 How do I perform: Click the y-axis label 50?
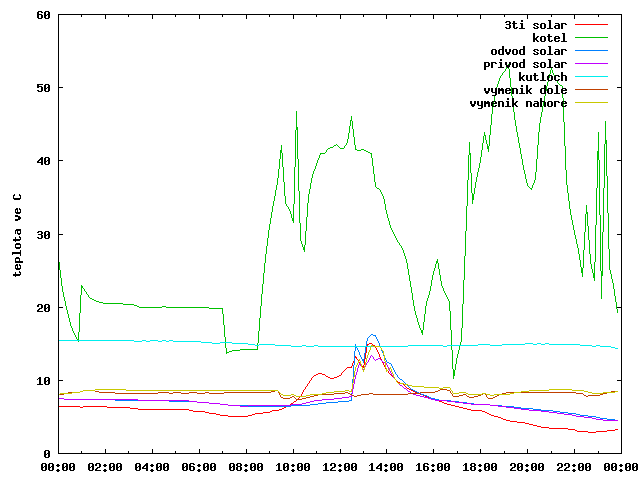pyautogui.click(x=43, y=88)
